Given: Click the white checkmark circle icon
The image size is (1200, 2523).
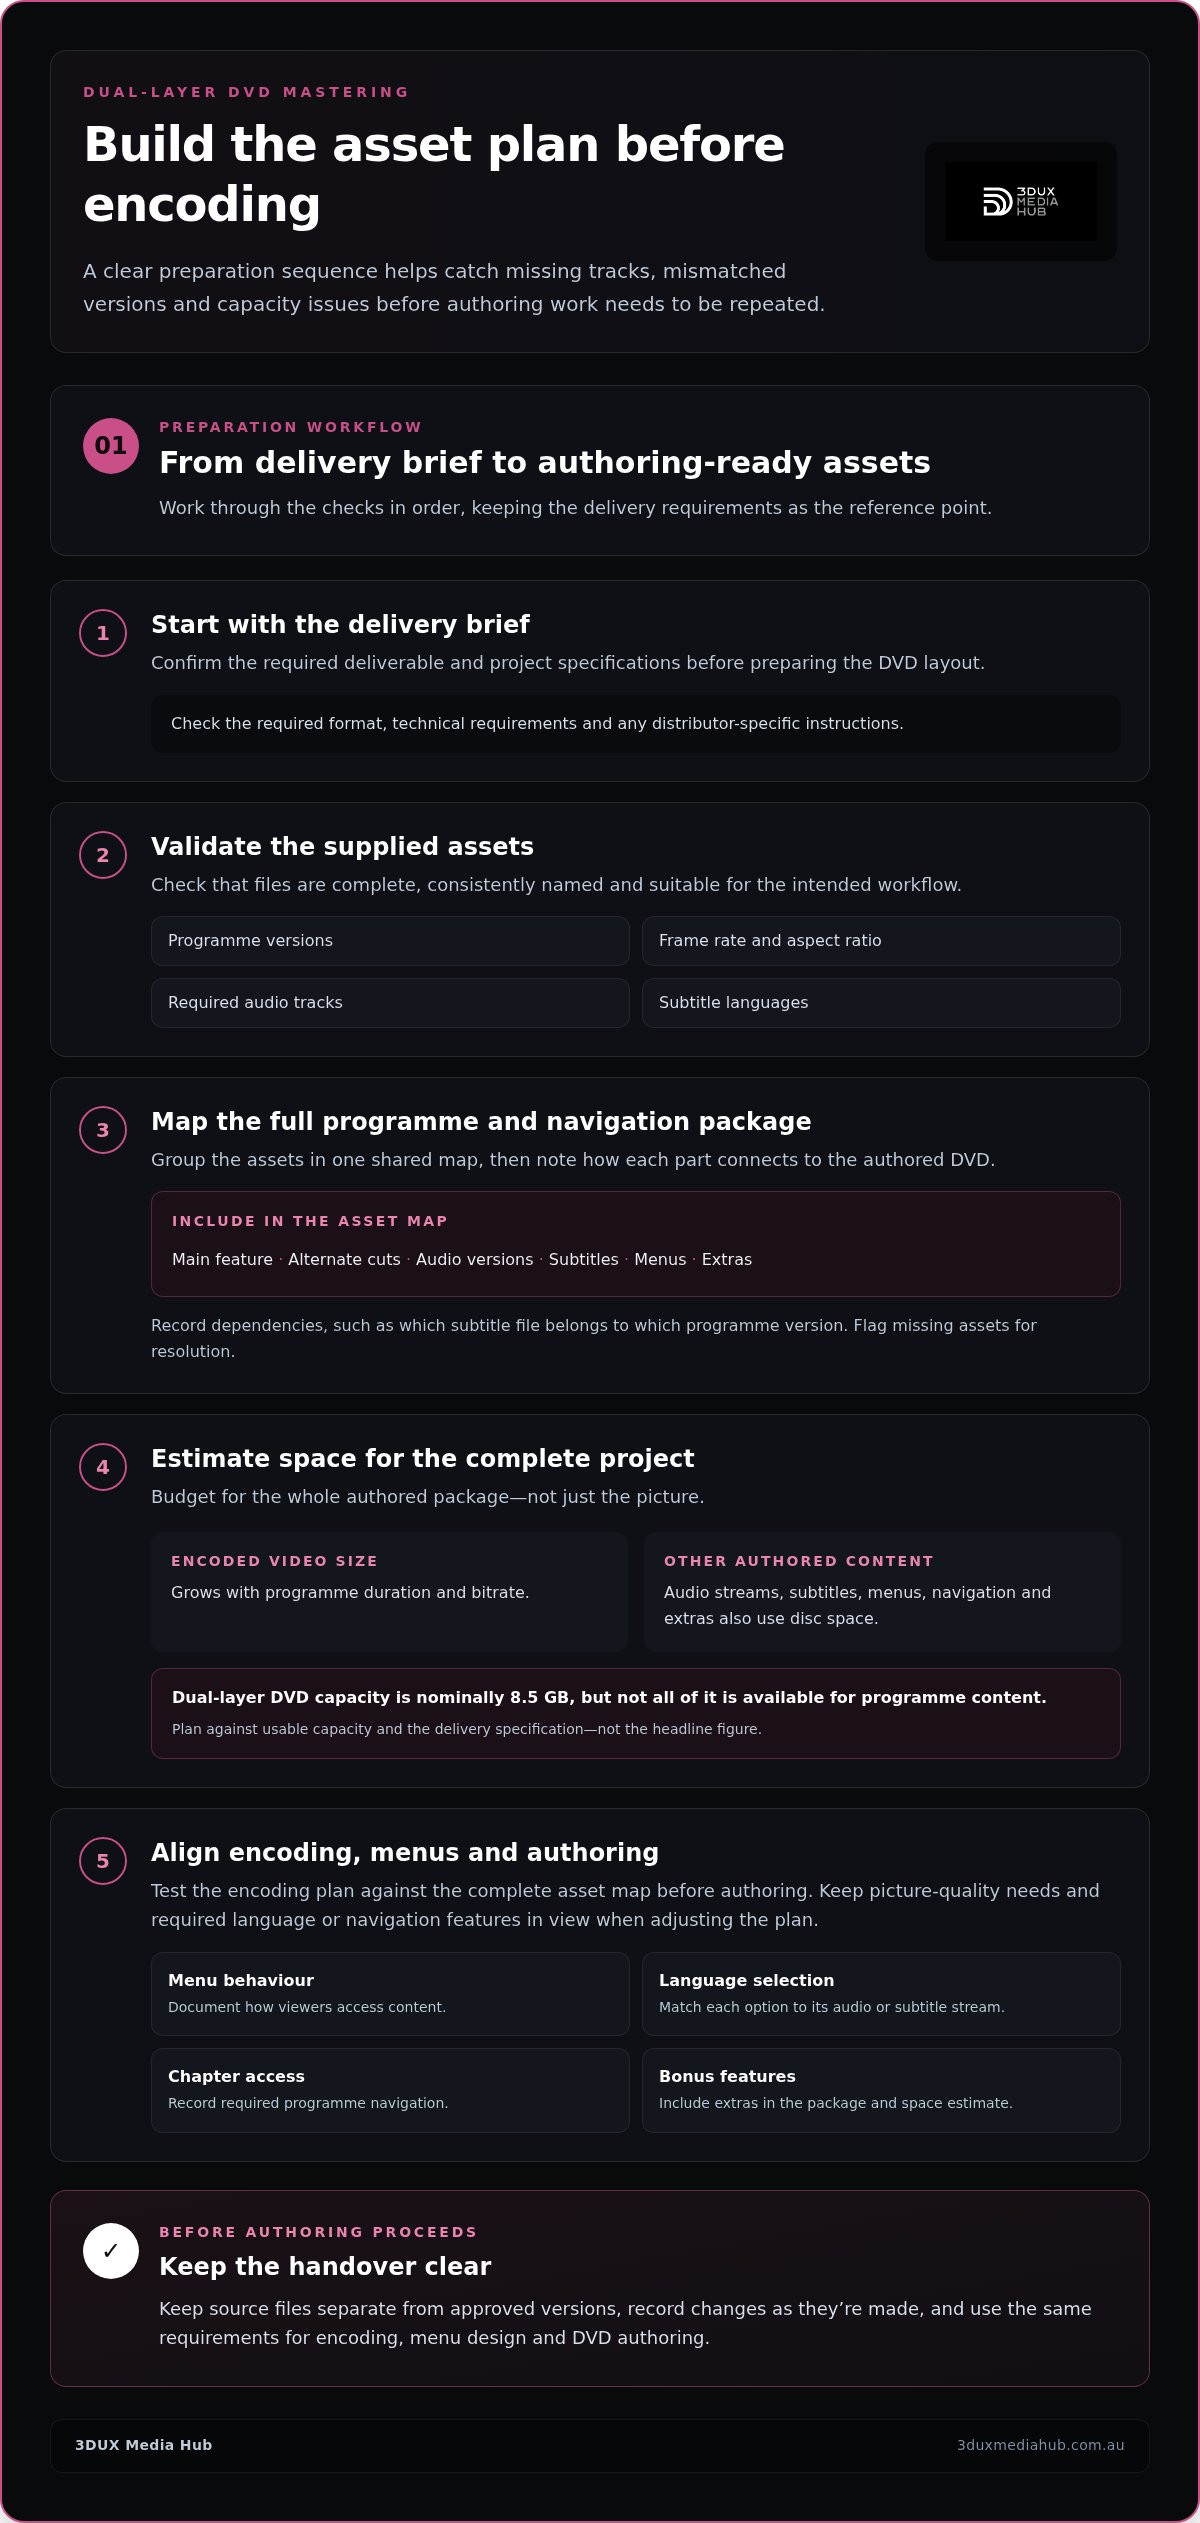Looking at the screenshot, I should 111,2251.
